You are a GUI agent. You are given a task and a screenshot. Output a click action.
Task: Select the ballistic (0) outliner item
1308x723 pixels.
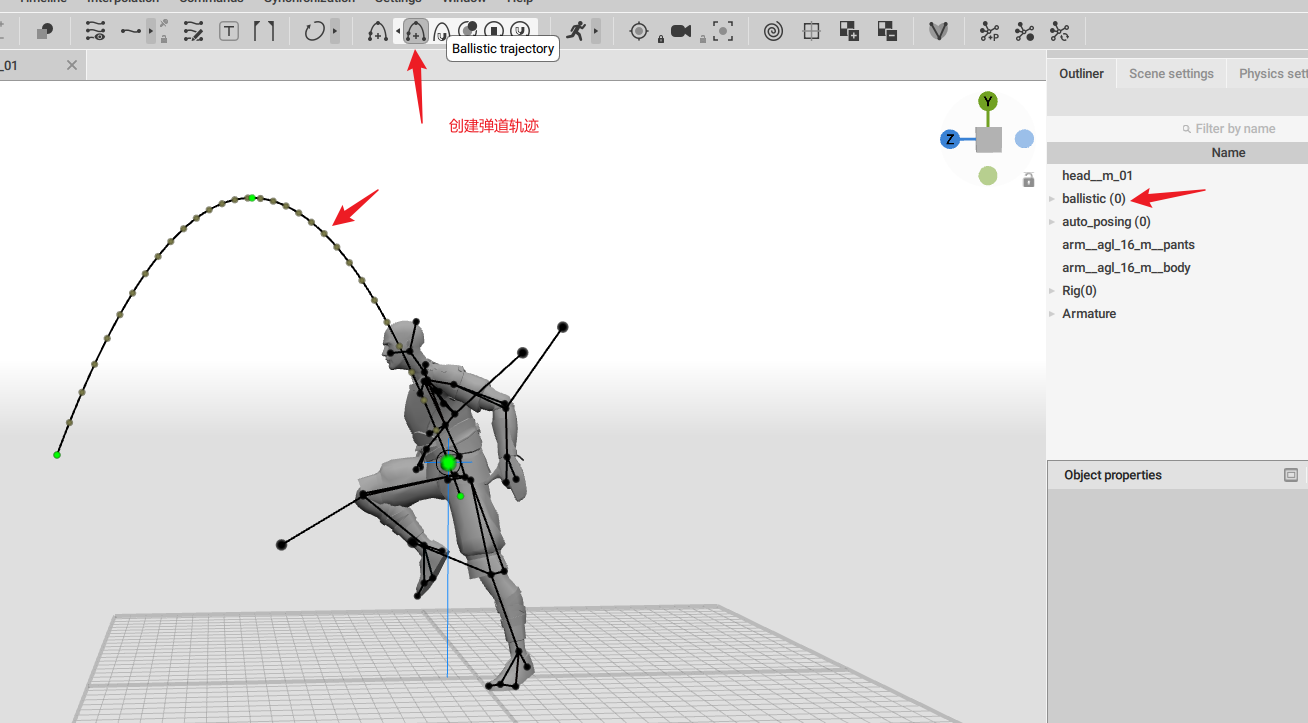(x=1094, y=199)
